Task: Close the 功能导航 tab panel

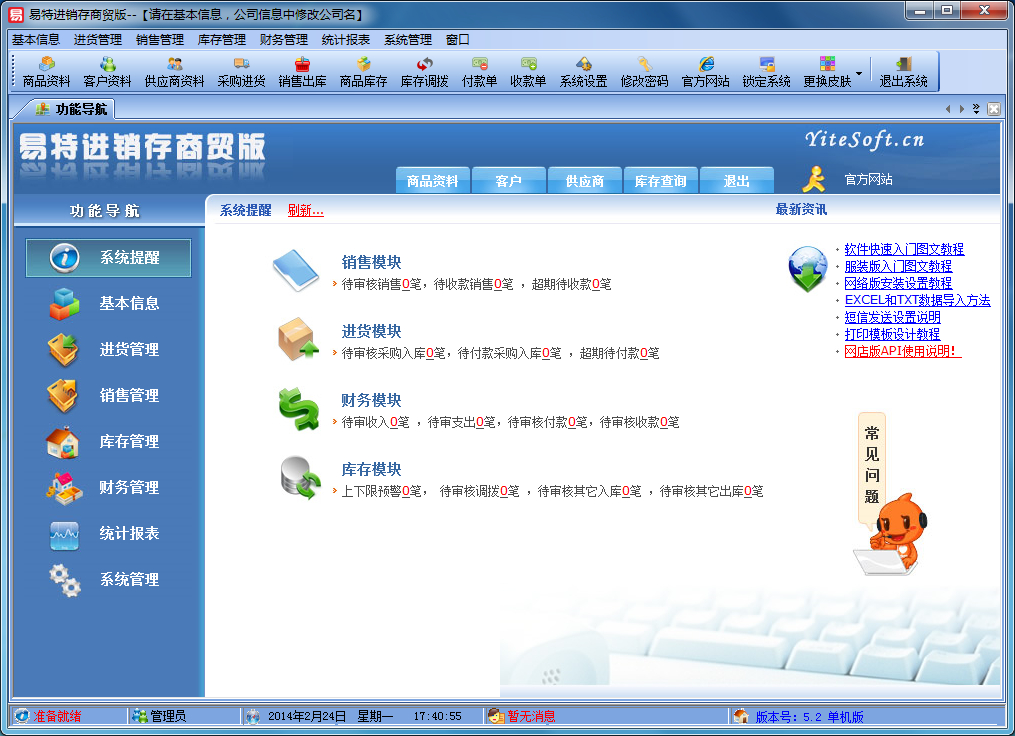Action: pos(994,109)
